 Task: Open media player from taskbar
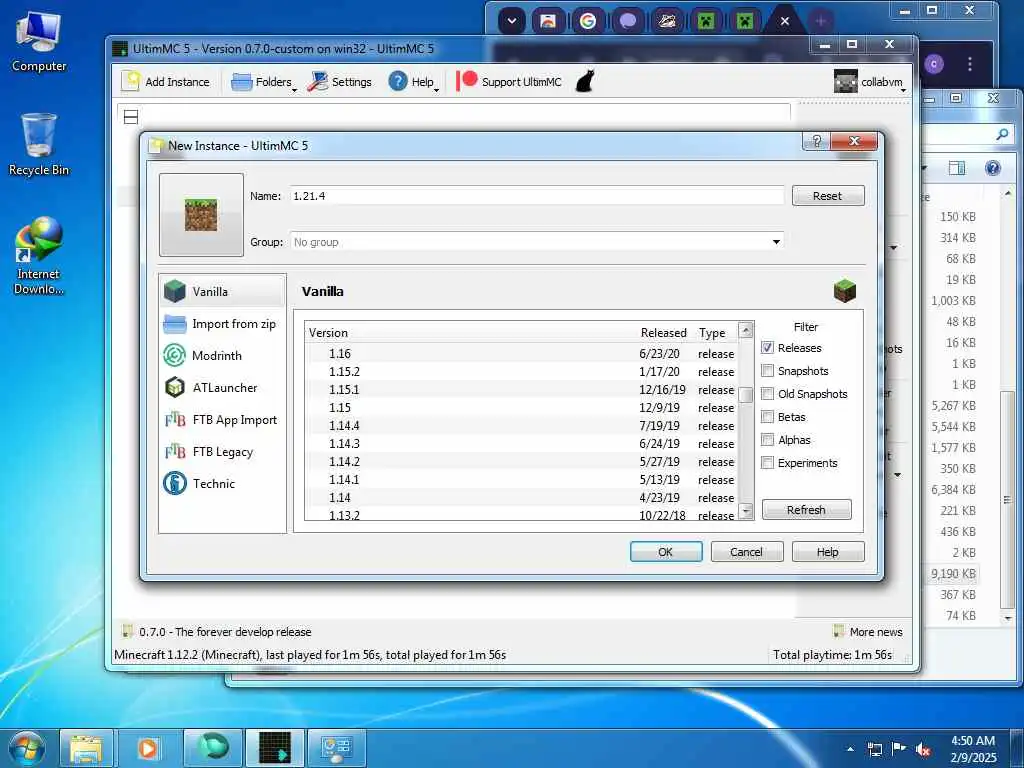coord(148,748)
